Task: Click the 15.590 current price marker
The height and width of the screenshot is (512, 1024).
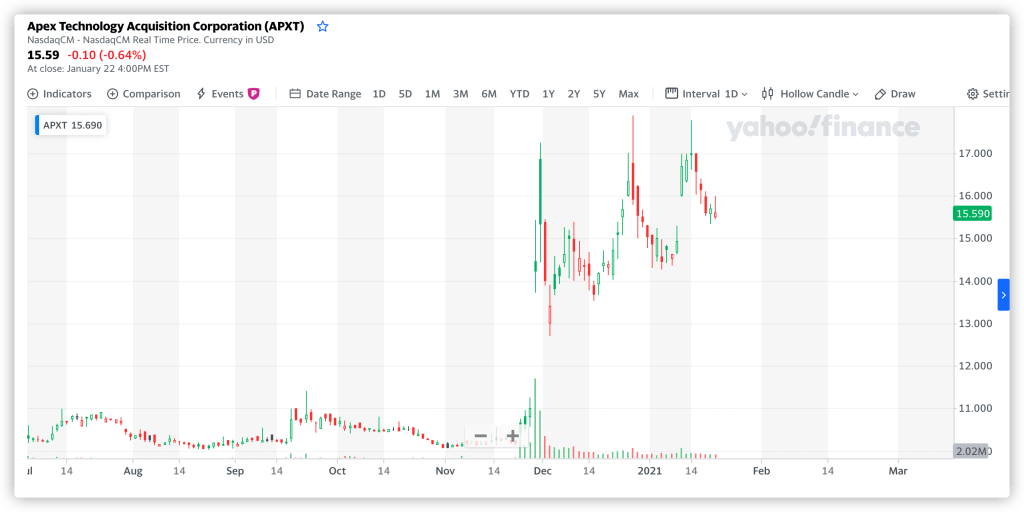Action: click(972, 213)
